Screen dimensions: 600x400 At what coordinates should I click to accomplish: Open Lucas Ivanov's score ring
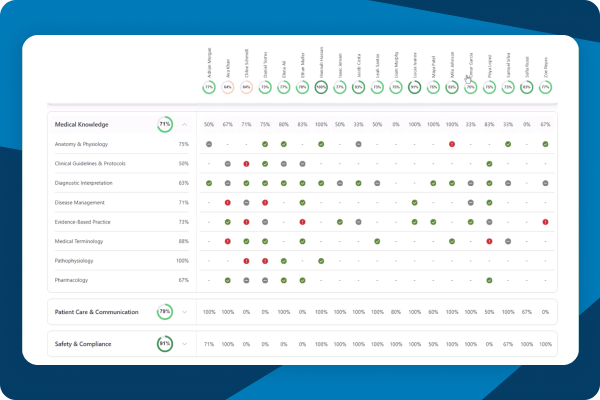click(414, 87)
